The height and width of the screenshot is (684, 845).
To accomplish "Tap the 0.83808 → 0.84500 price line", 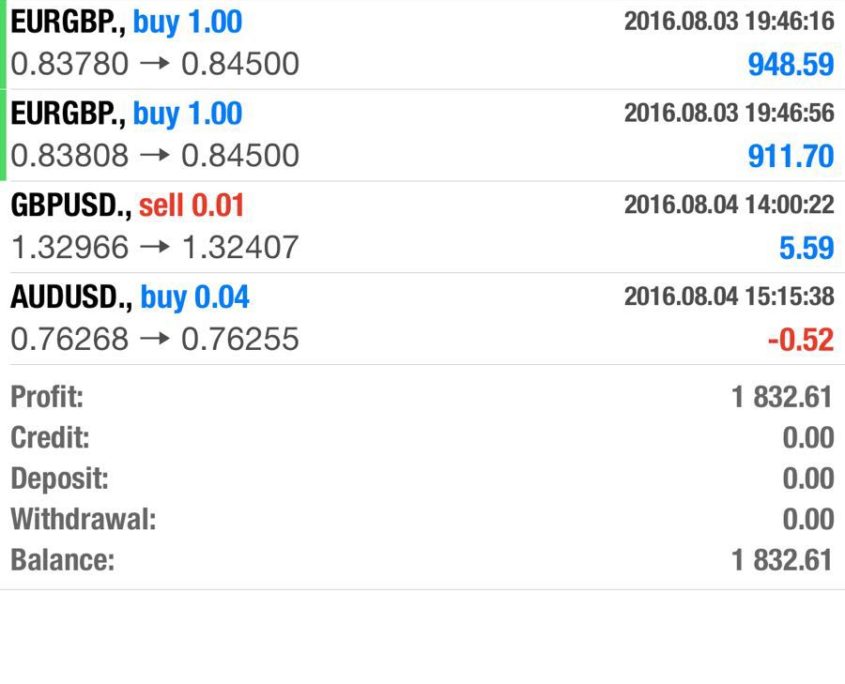I will click(x=155, y=156).
